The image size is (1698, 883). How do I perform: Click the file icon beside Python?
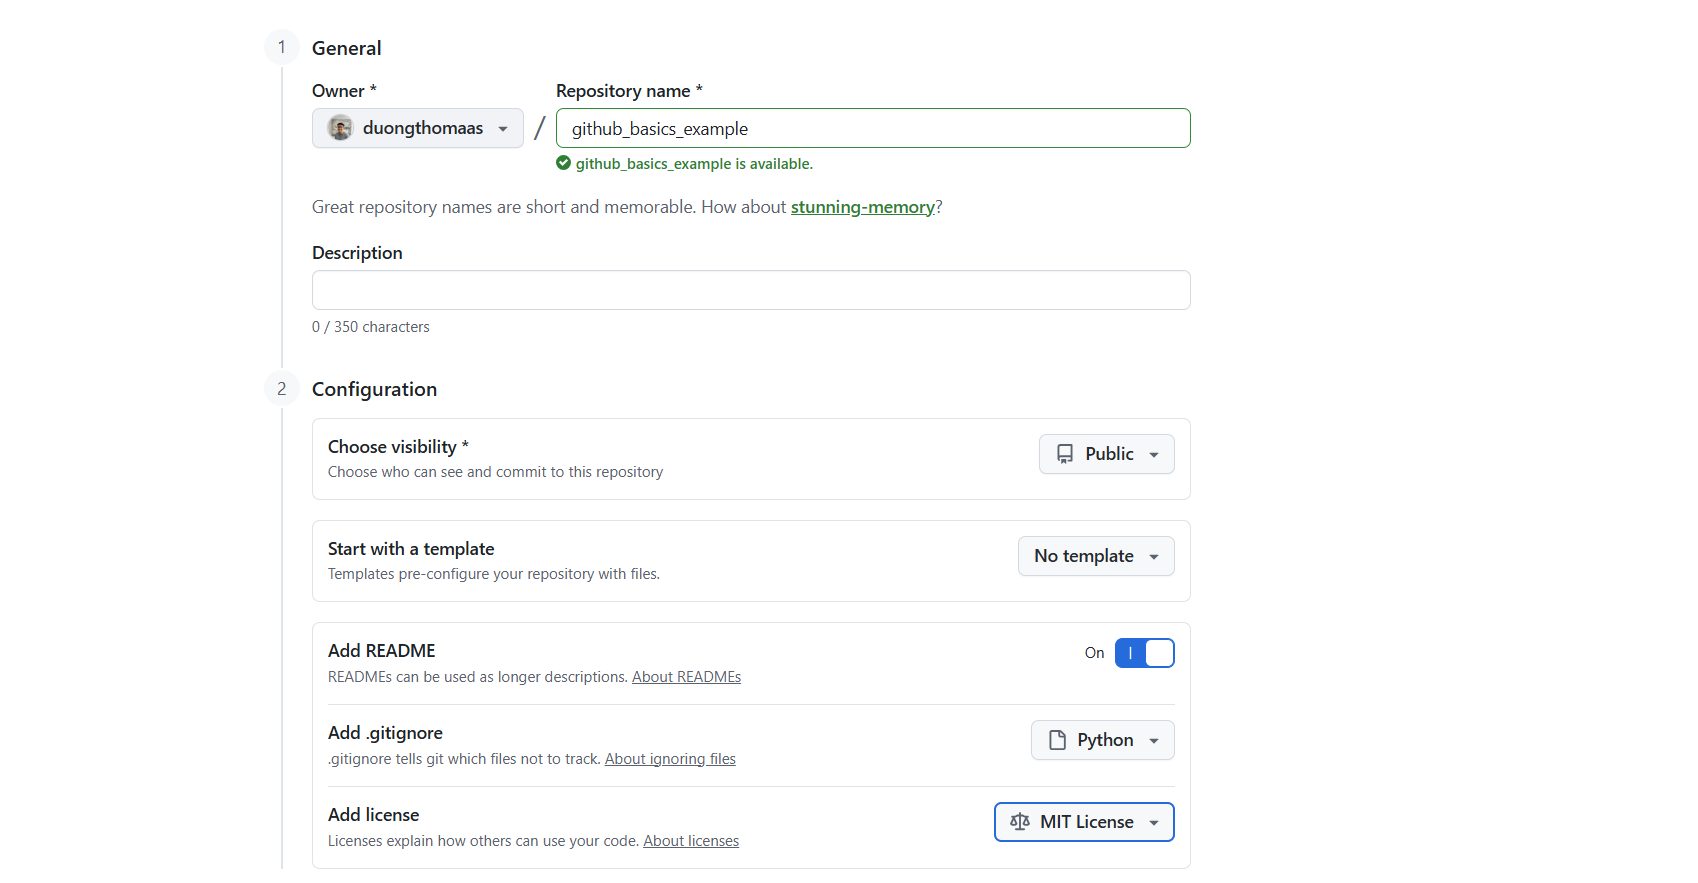point(1057,740)
